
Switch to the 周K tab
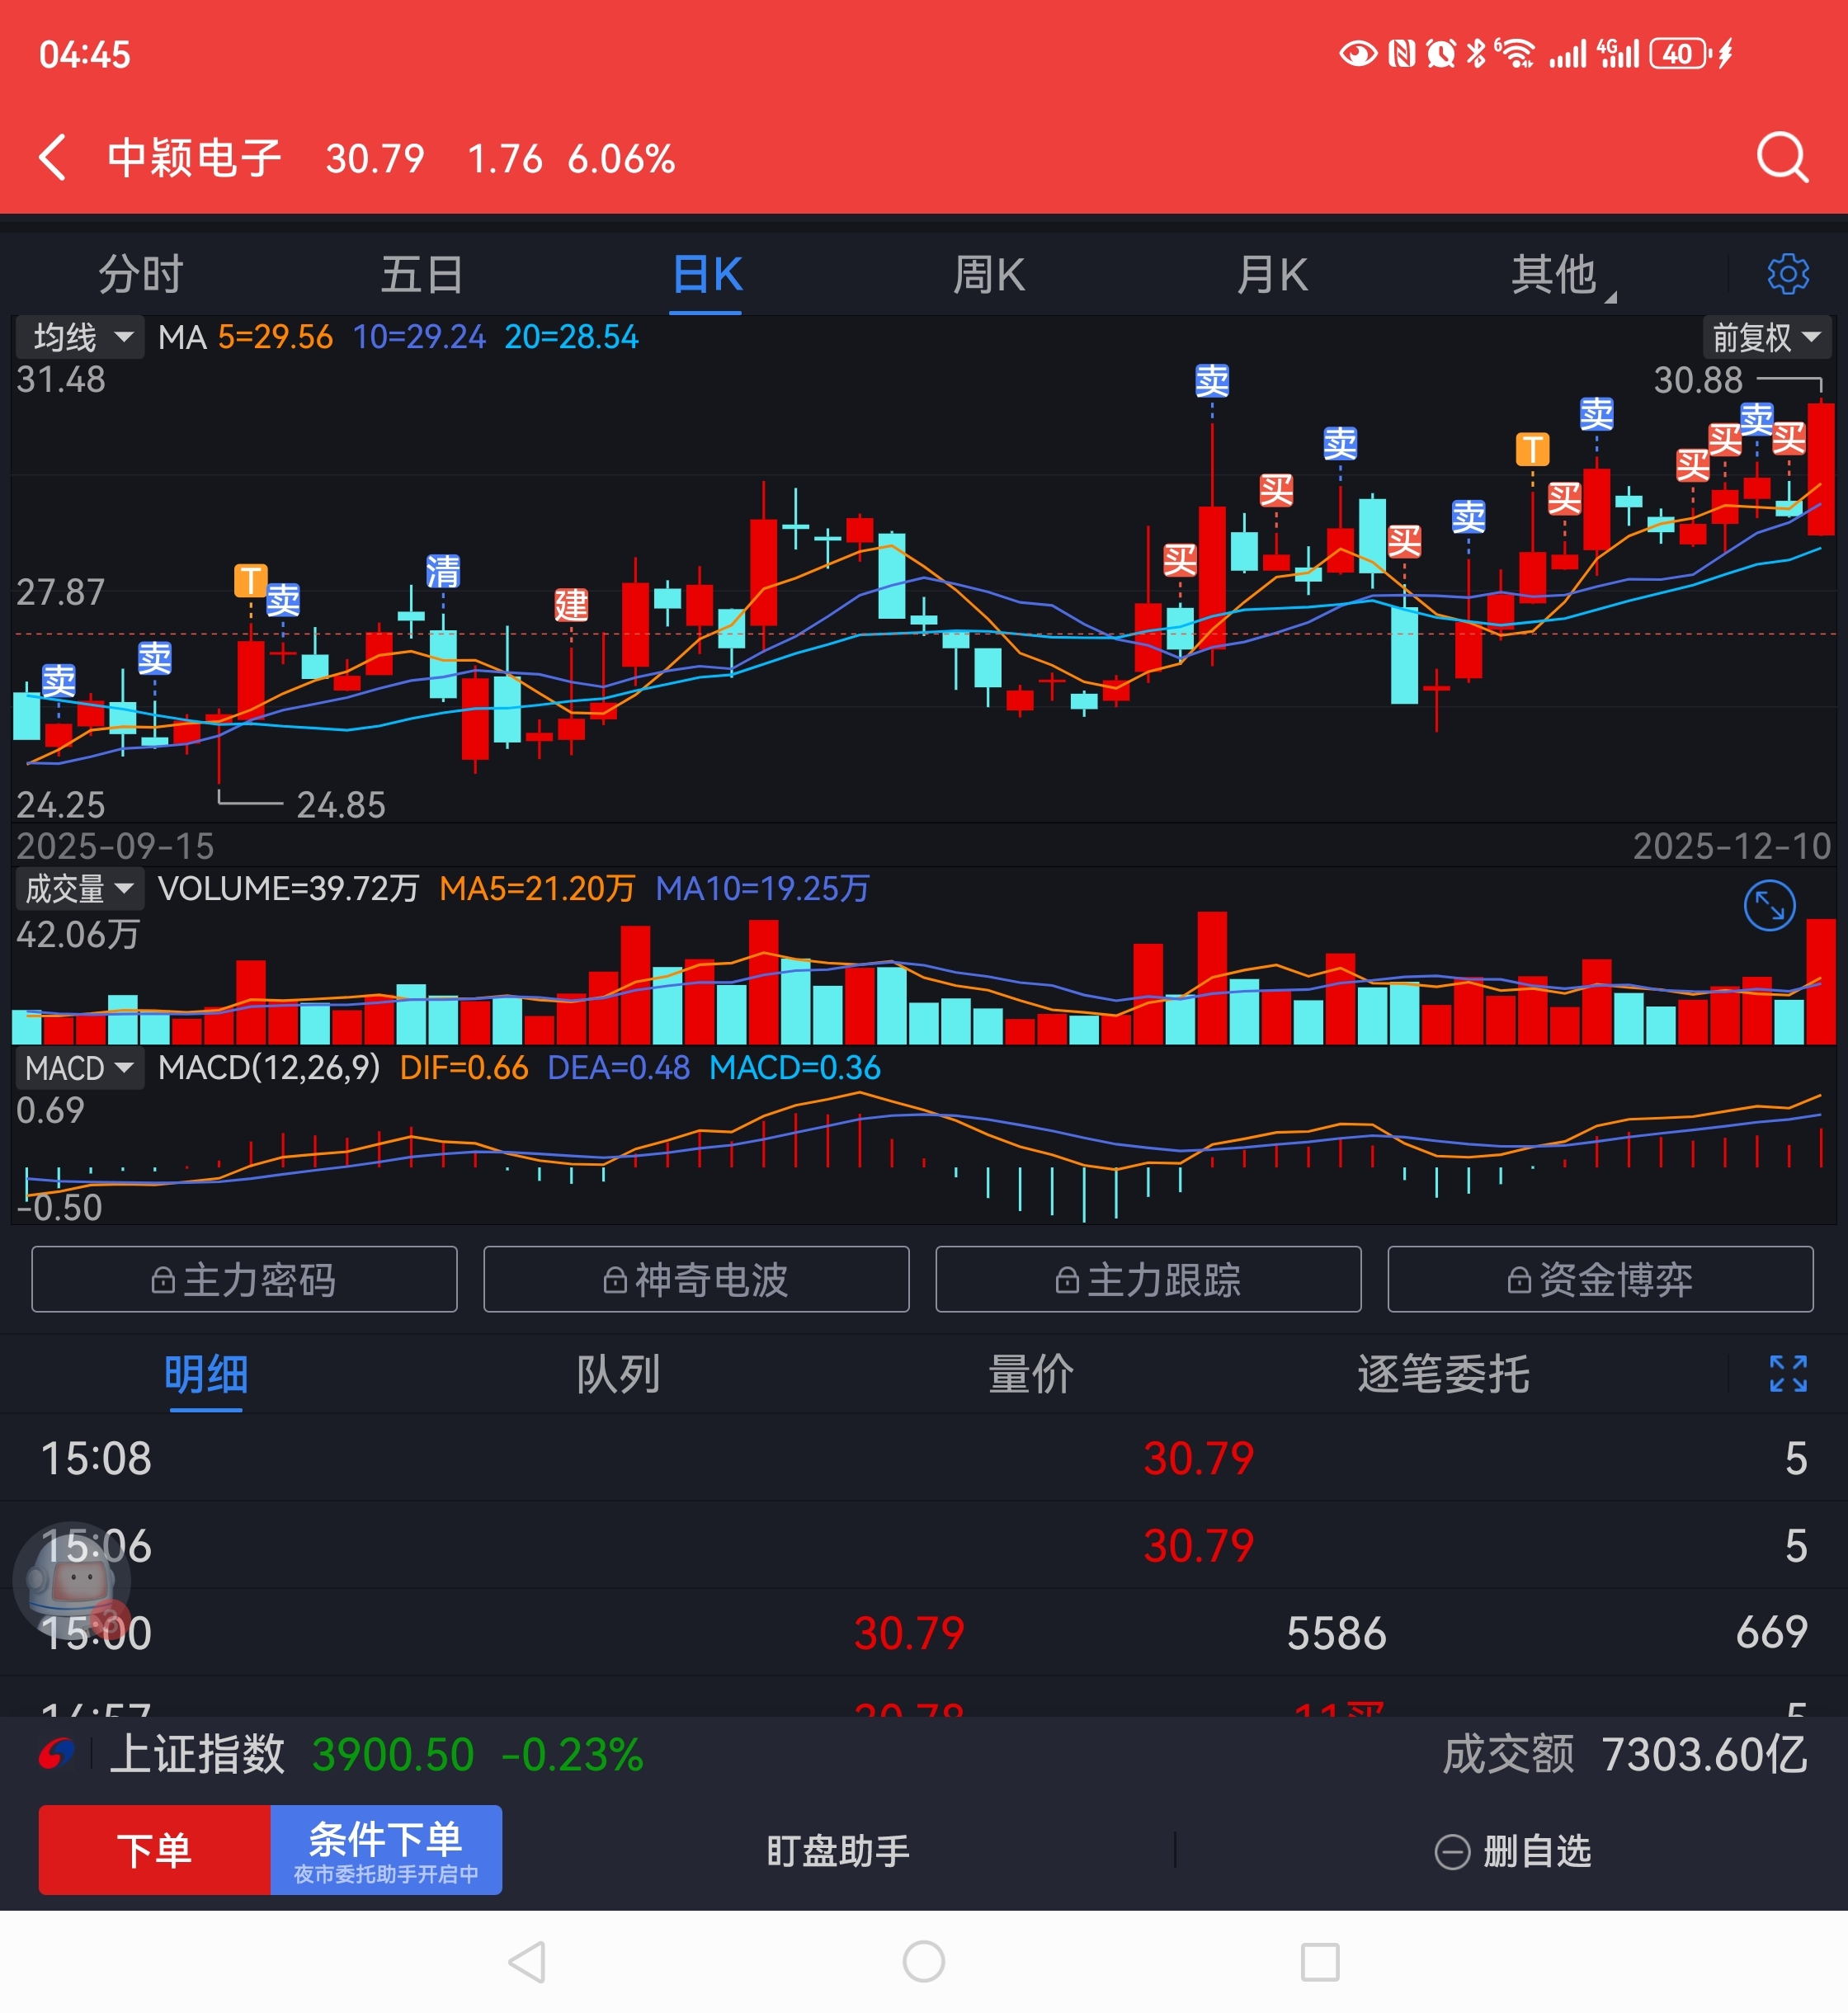point(988,275)
